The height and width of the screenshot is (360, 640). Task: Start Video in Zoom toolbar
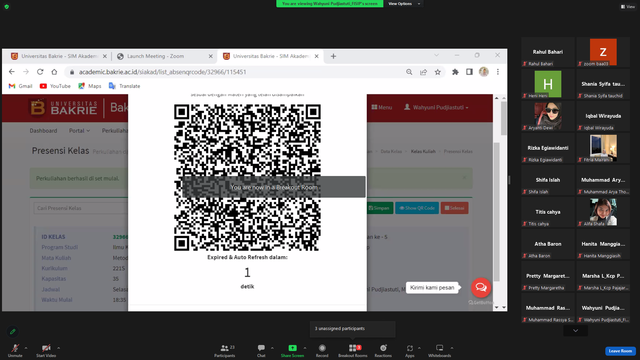[46, 350]
